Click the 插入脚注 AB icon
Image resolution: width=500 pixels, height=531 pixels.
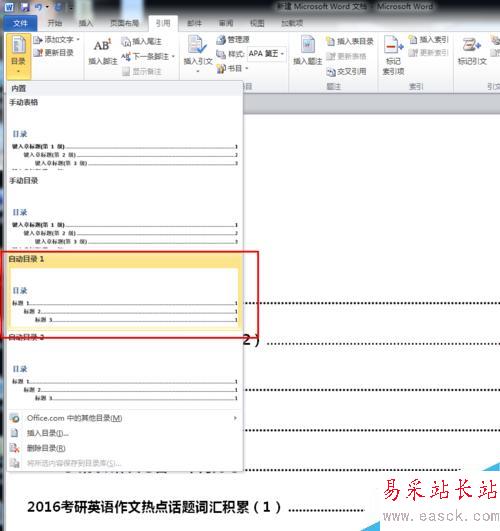[x=103, y=45]
